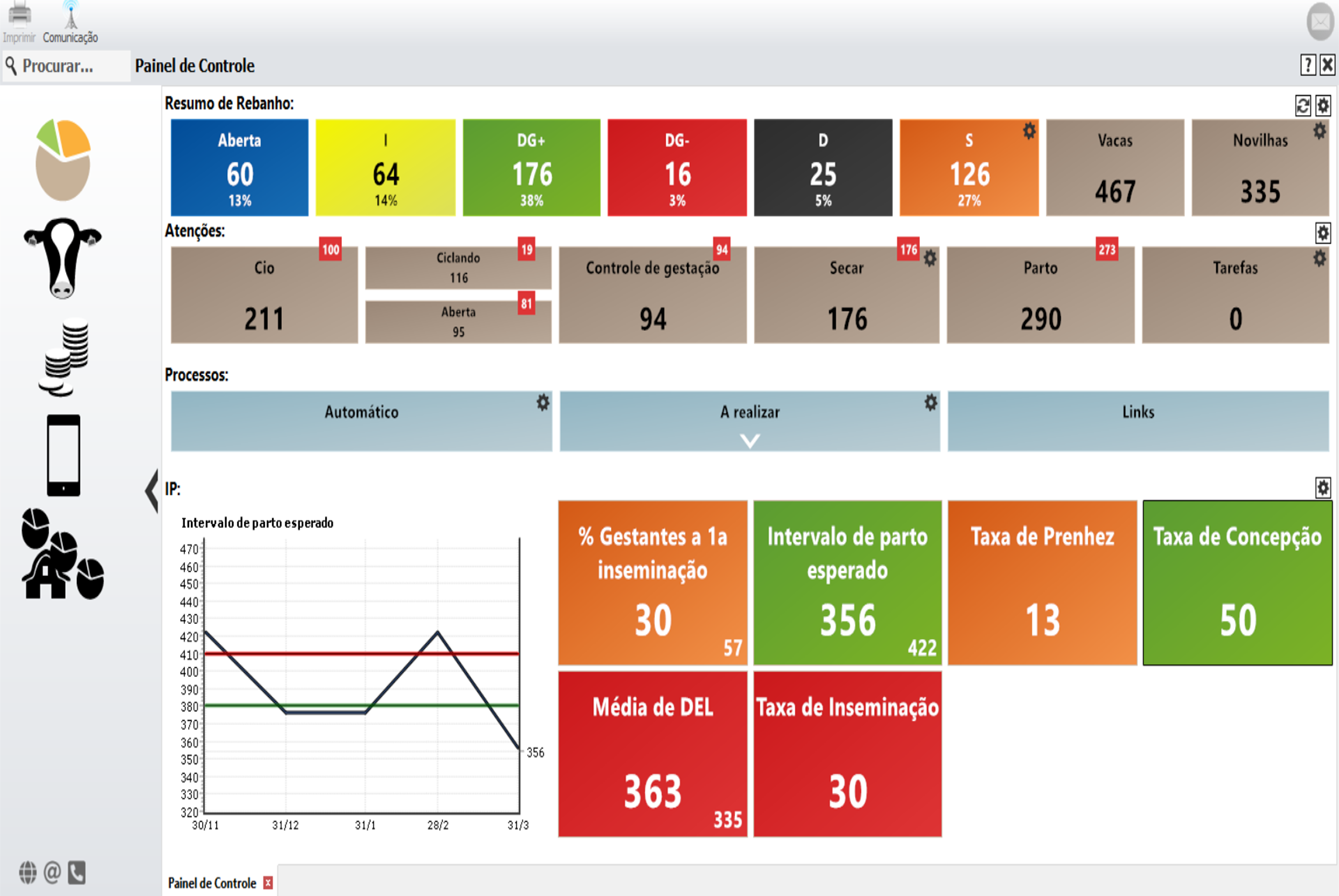
Task: Click the envelope mail icon
Action: pos(1322,22)
